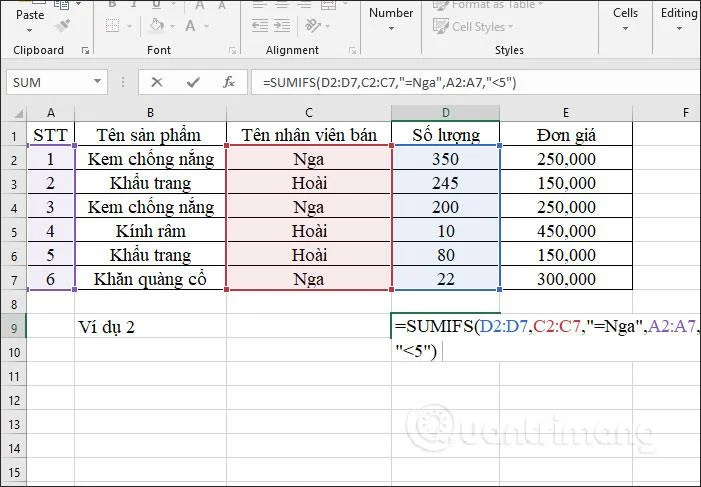Select row 1 header

(x=14, y=136)
